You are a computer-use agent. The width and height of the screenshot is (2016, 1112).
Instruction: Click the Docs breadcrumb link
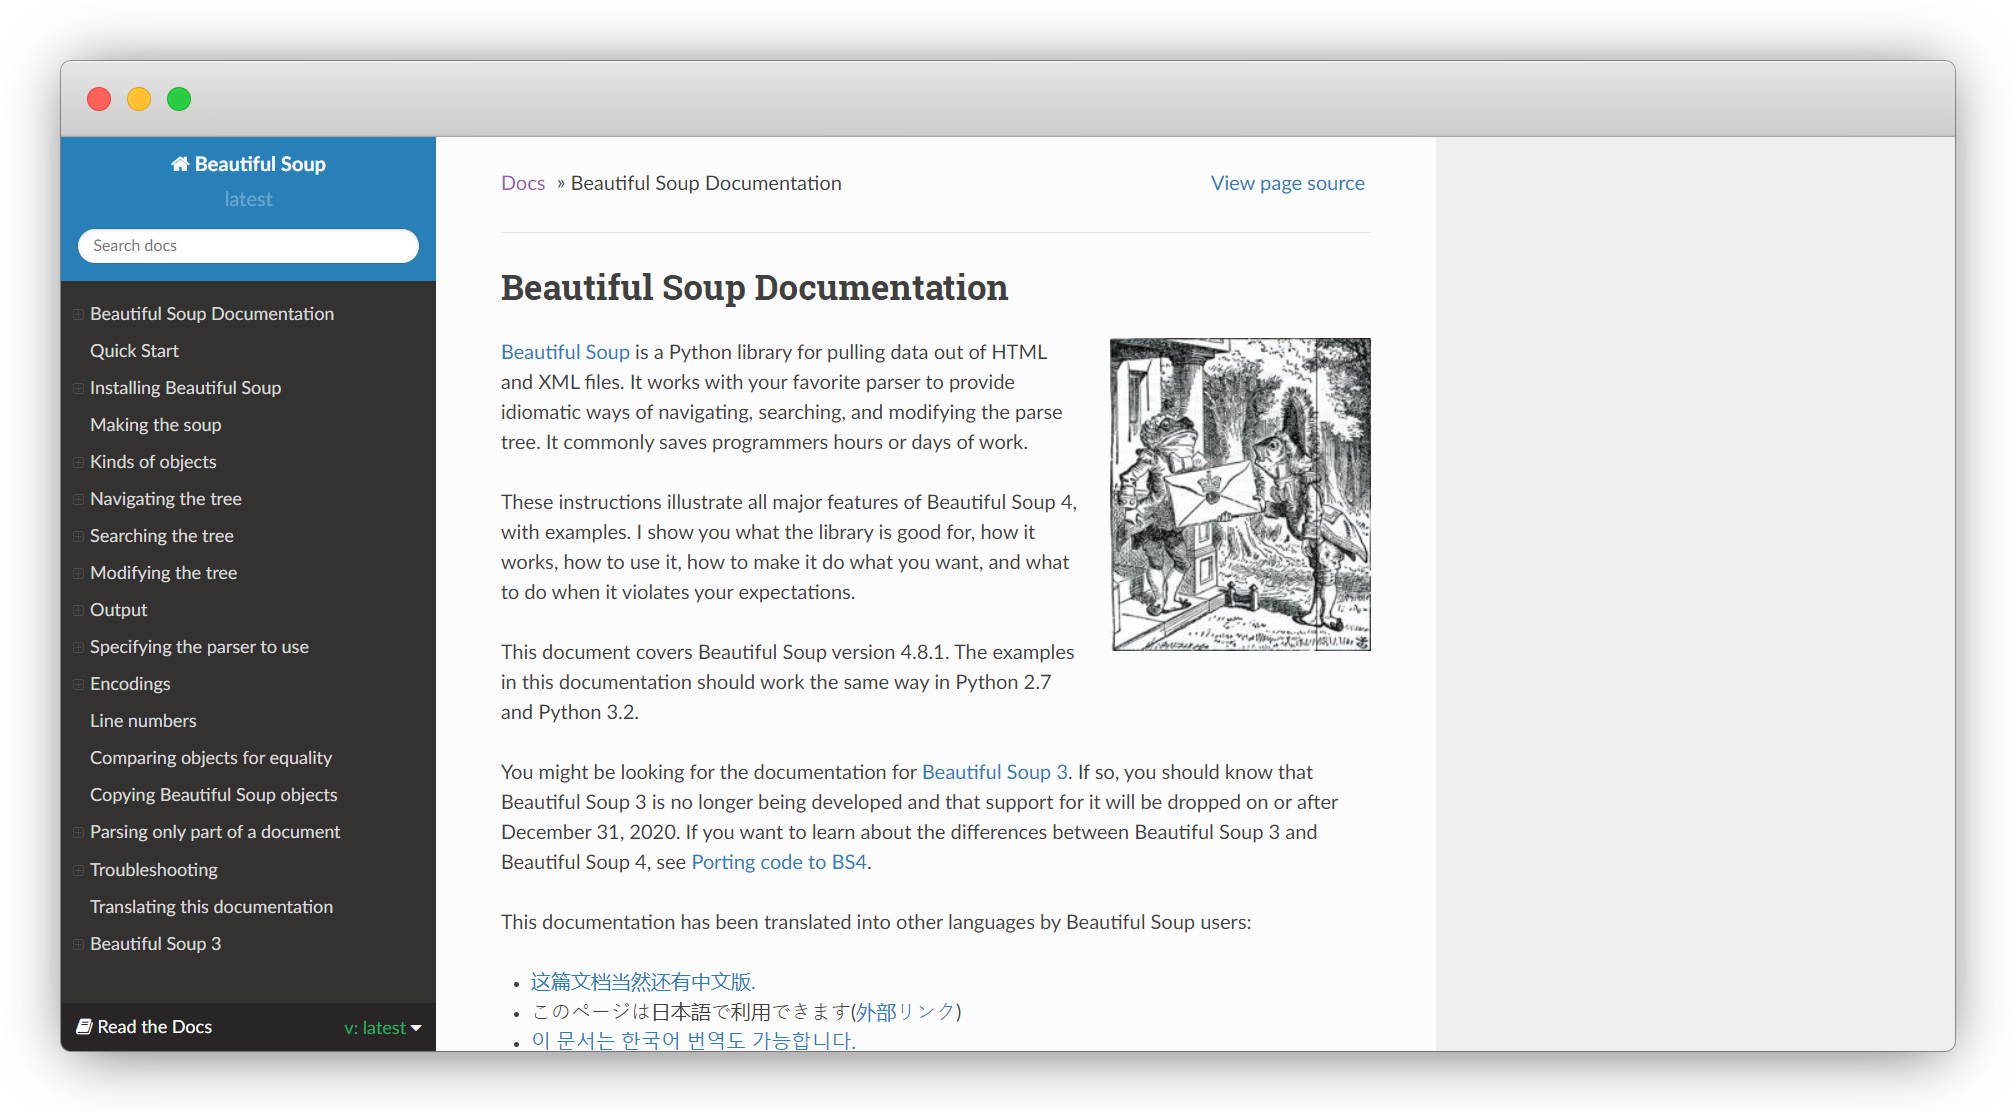[523, 183]
